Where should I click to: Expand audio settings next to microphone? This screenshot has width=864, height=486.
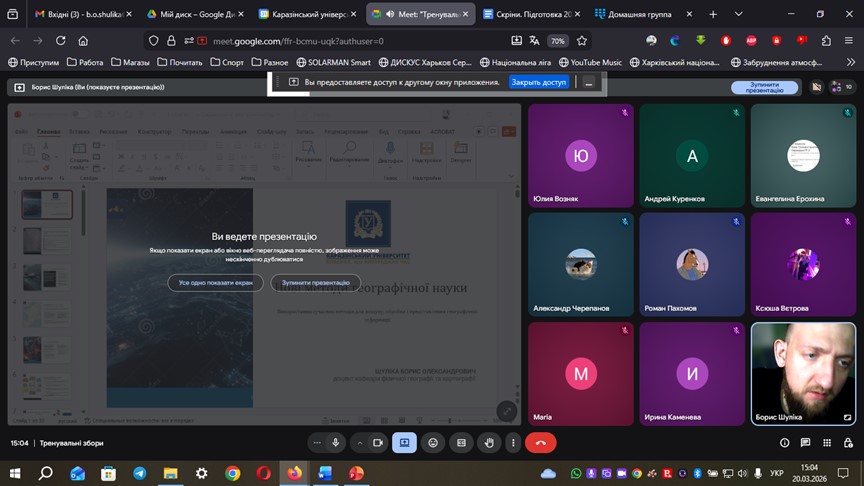coord(318,442)
